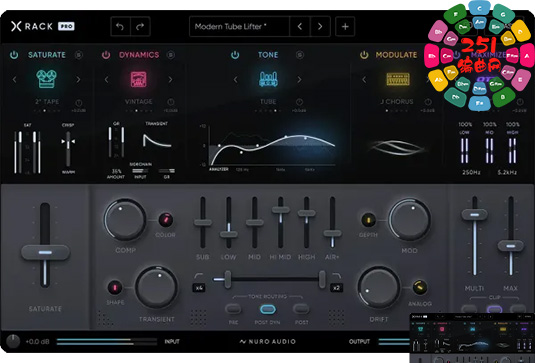Screen dimensions: 535x363
Task: Open the Modern Tube Lifter preset menu
Action: click(239, 26)
